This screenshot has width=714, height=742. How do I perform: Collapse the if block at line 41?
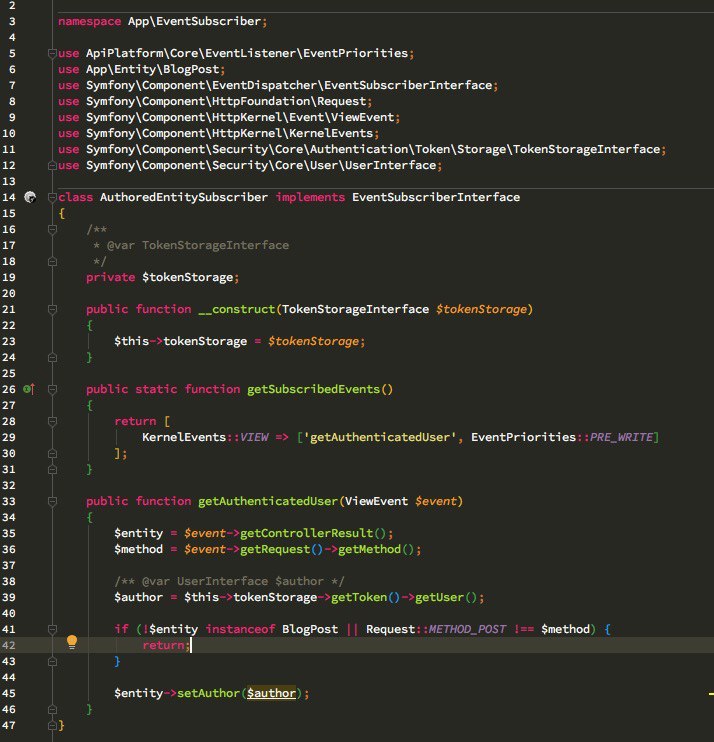[53, 629]
